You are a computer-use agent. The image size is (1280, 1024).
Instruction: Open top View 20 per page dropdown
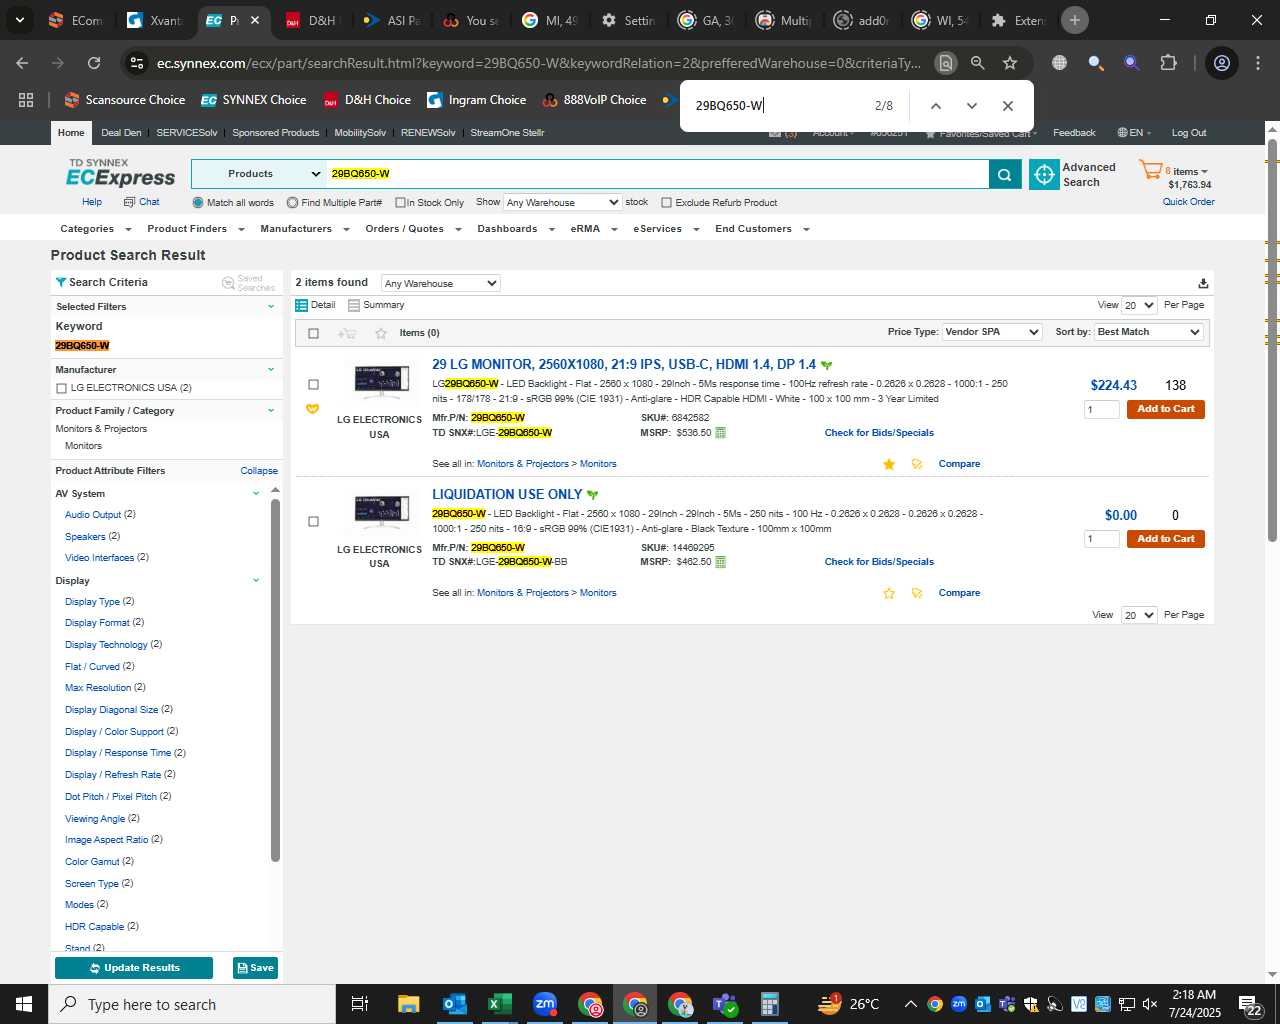tap(1139, 306)
